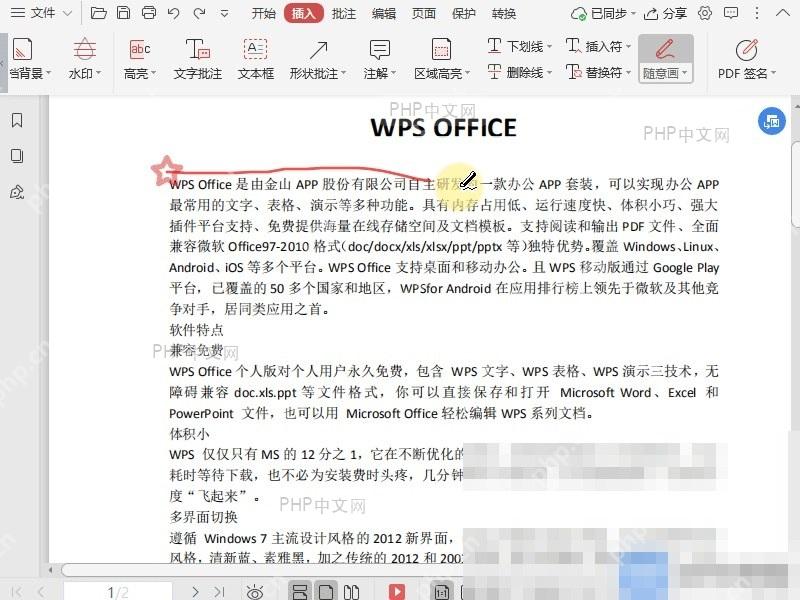Click the 多界面切换 heading text
The image size is (800, 600).
click(x=204, y=517)
